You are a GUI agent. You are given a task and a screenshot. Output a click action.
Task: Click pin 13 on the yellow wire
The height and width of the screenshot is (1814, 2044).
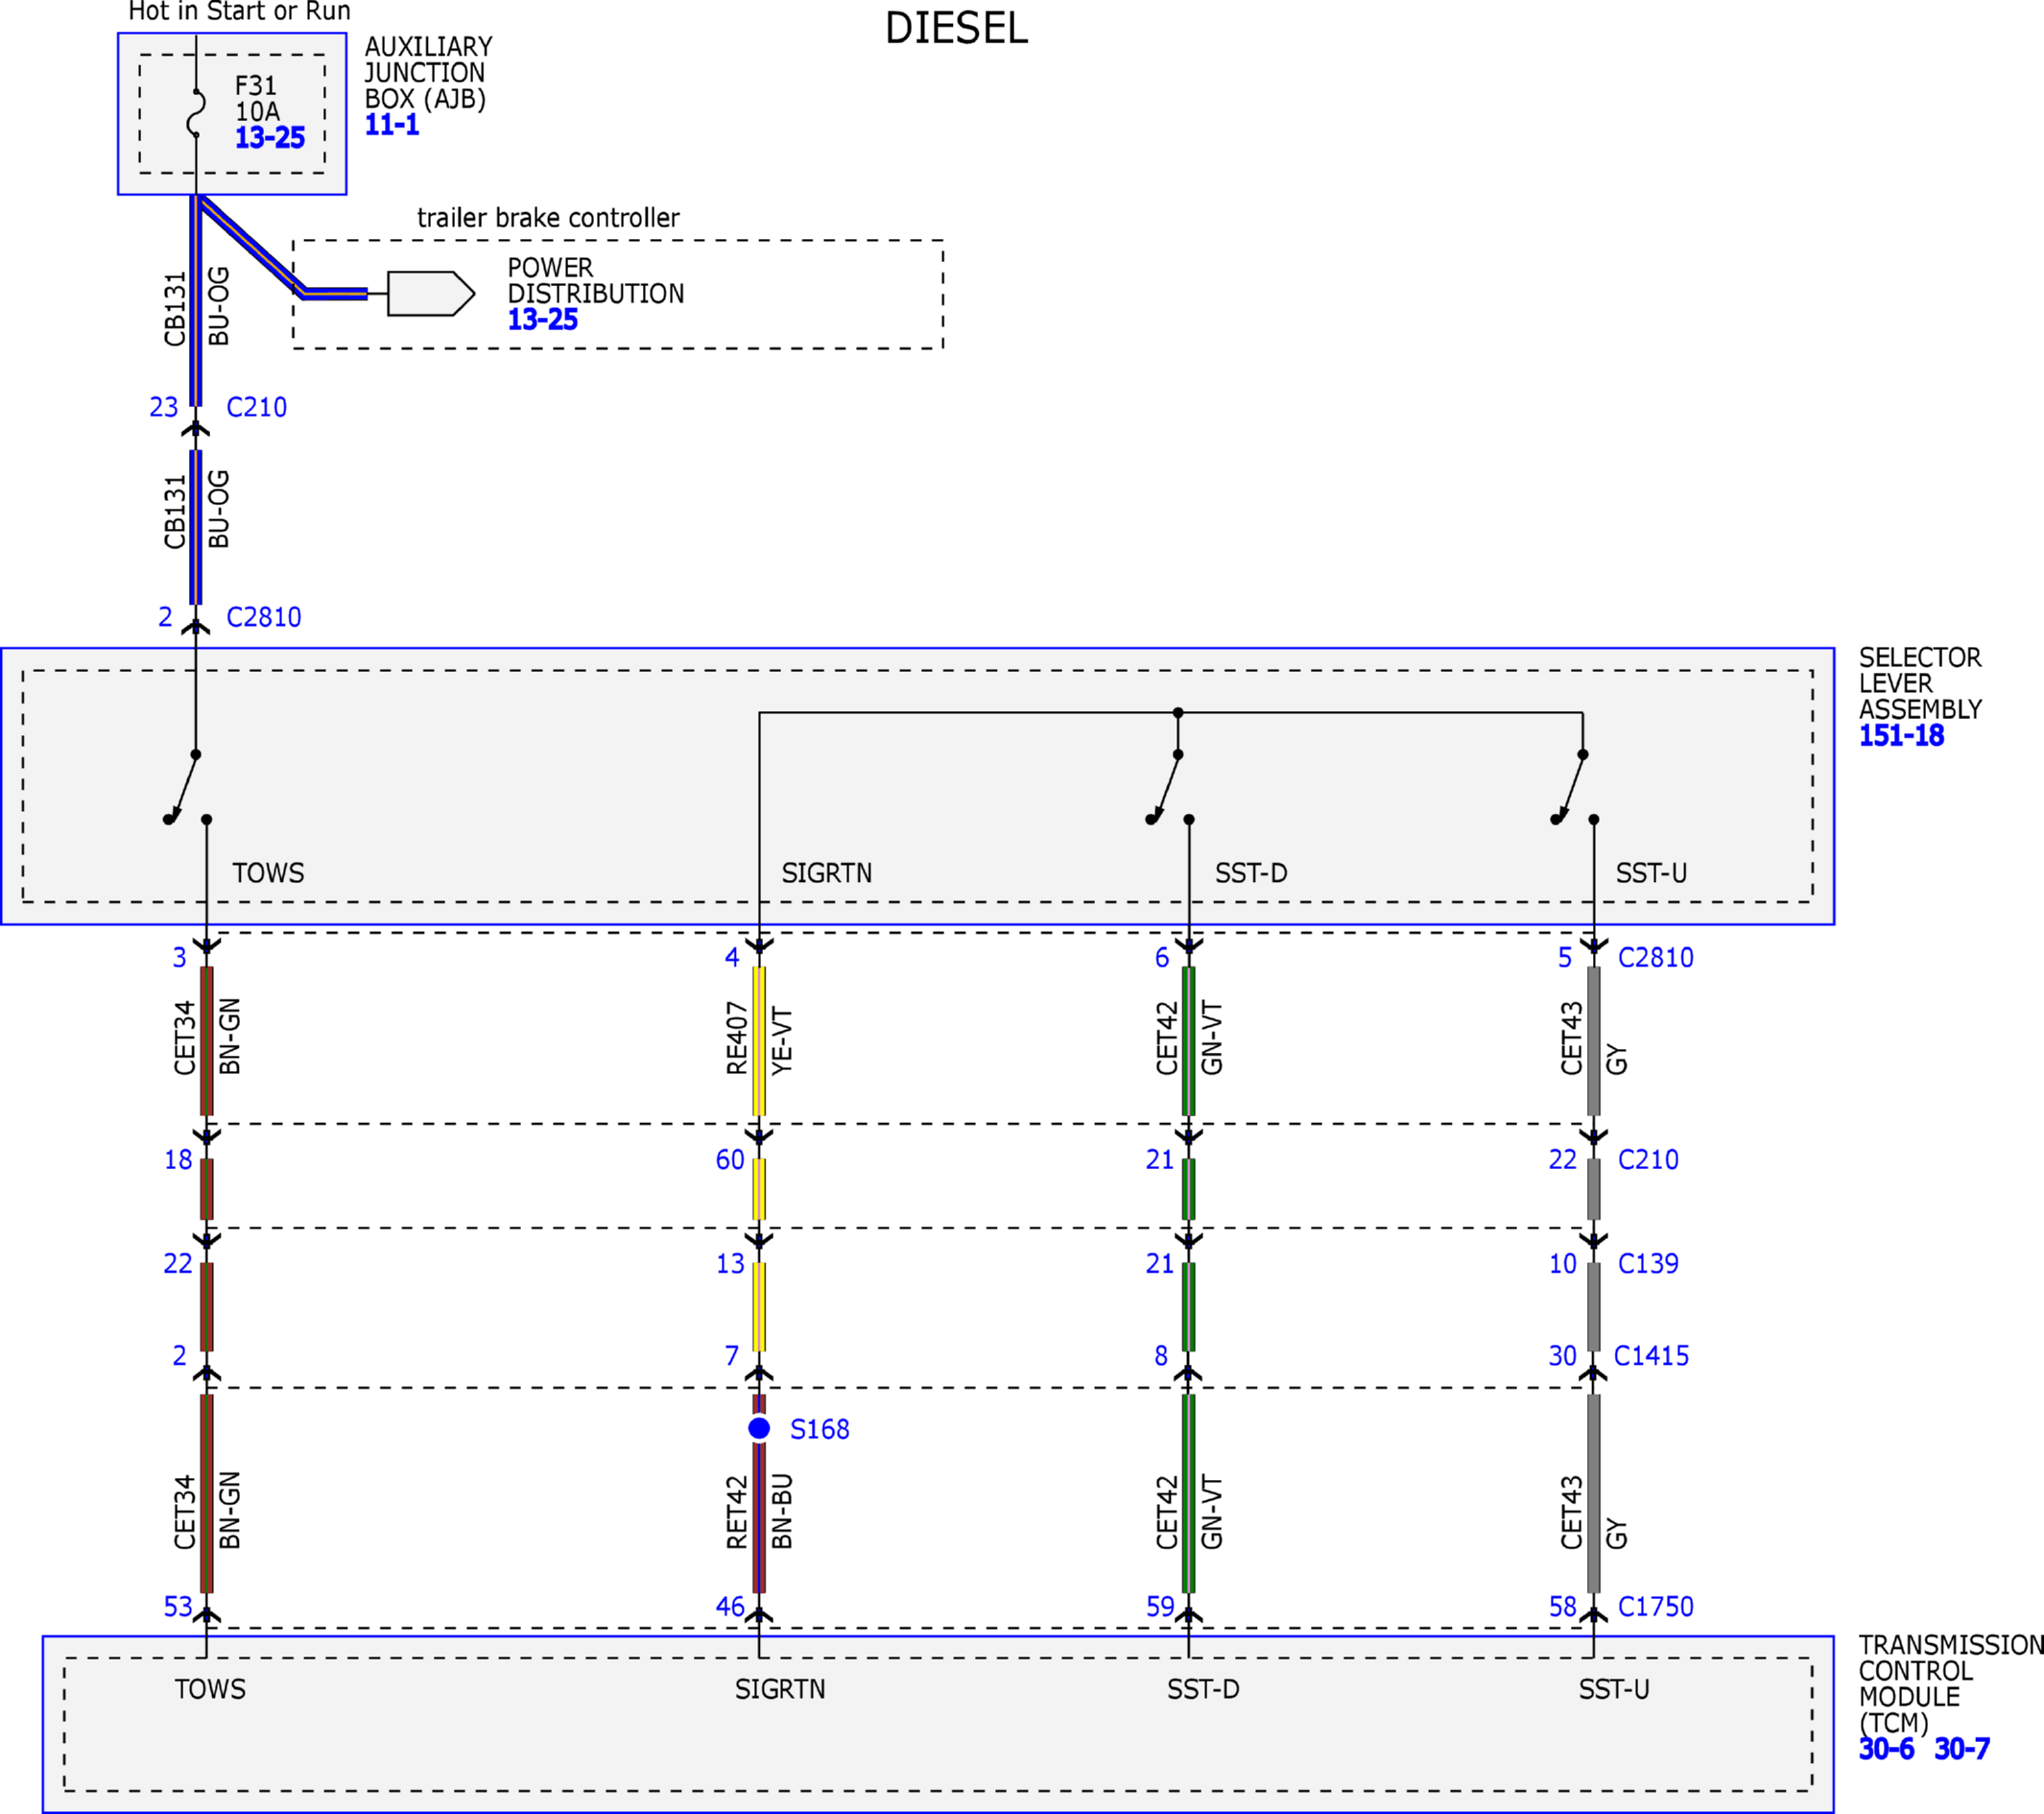pos(730,1264)
